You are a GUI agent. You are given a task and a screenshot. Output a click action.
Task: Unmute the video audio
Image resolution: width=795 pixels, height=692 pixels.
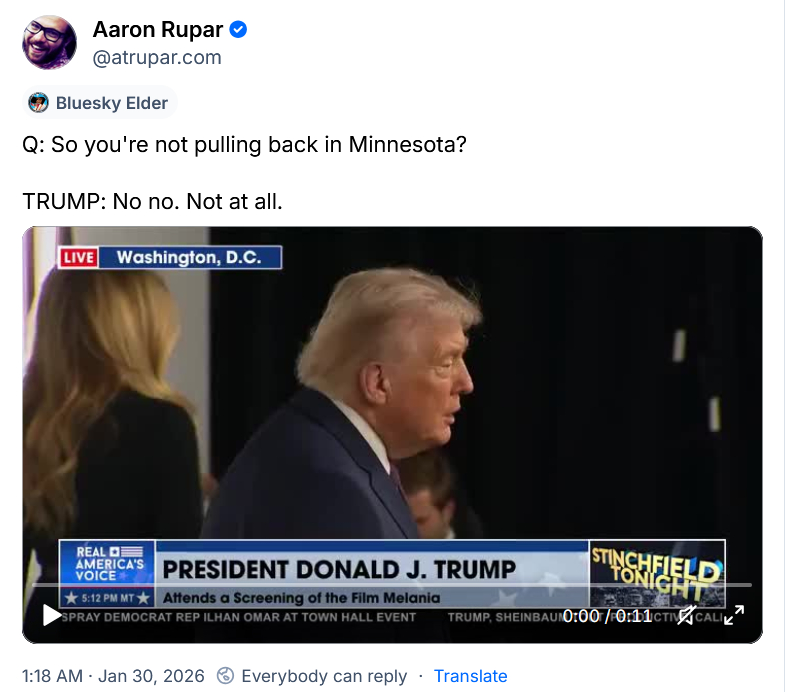(x=686, y=615)
